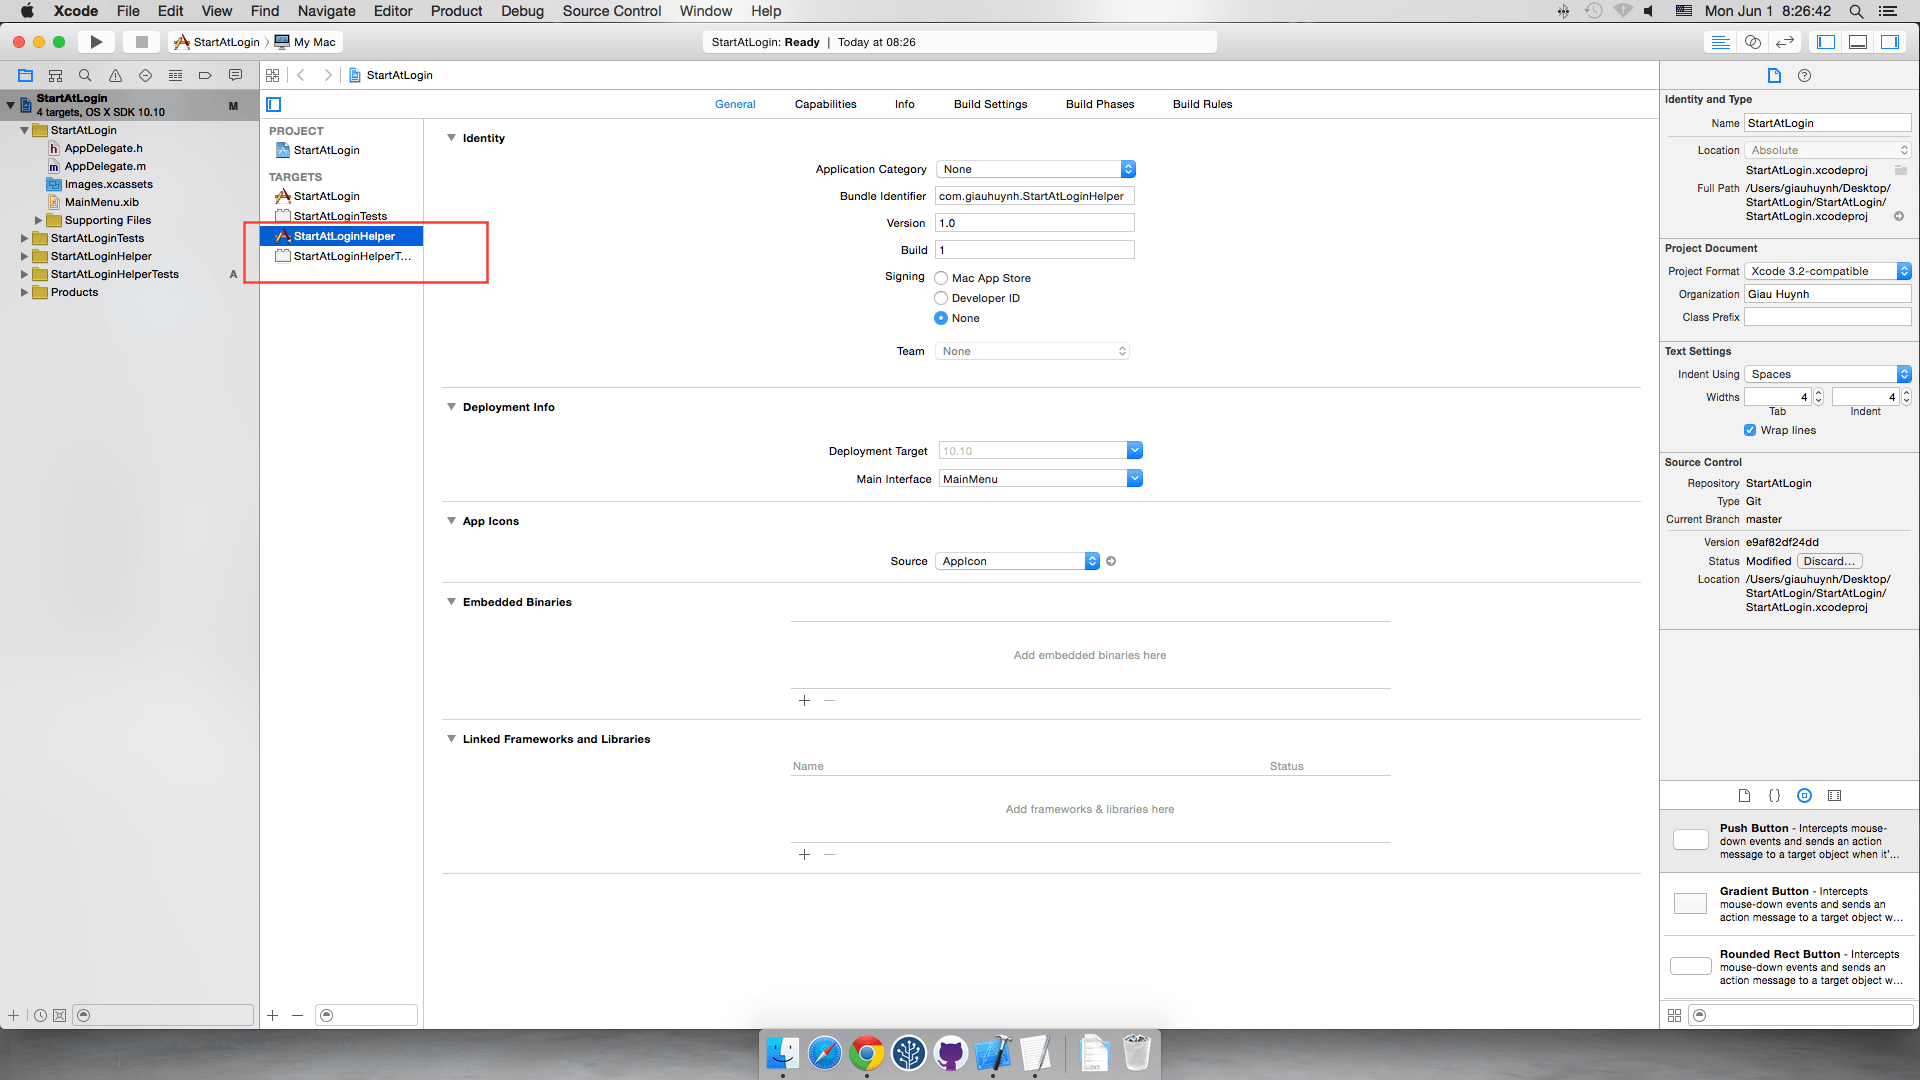Select StartAtLoginHelper target

point(344,235)
